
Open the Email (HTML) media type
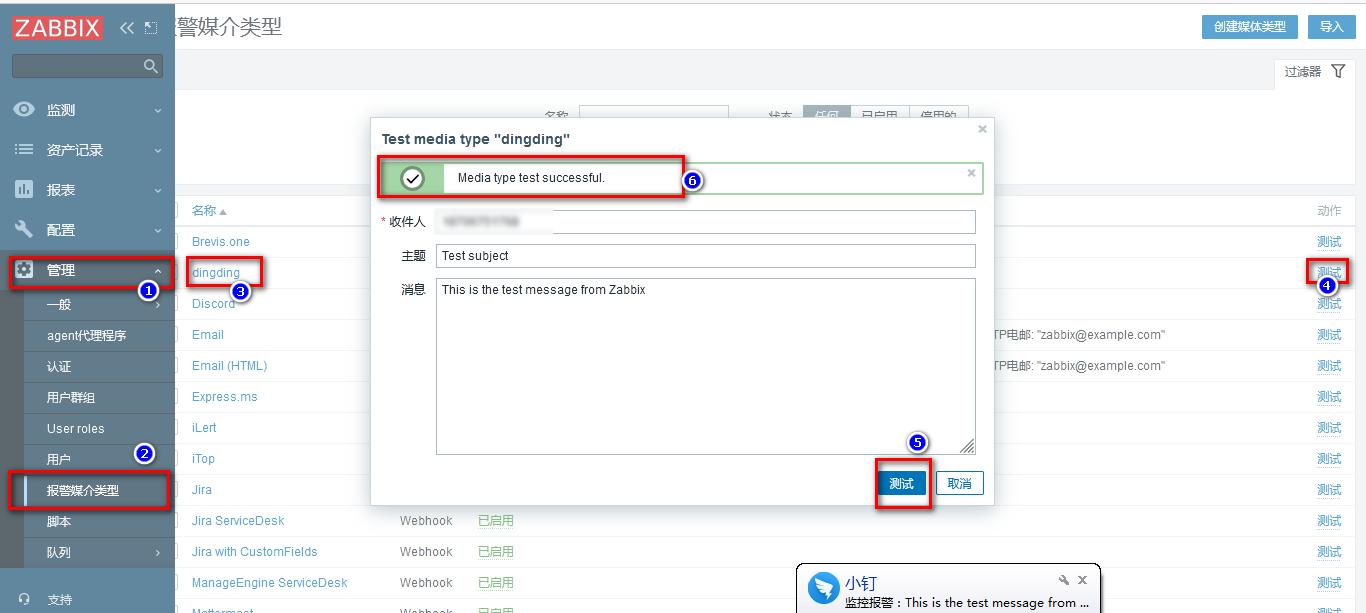[230, 366]
